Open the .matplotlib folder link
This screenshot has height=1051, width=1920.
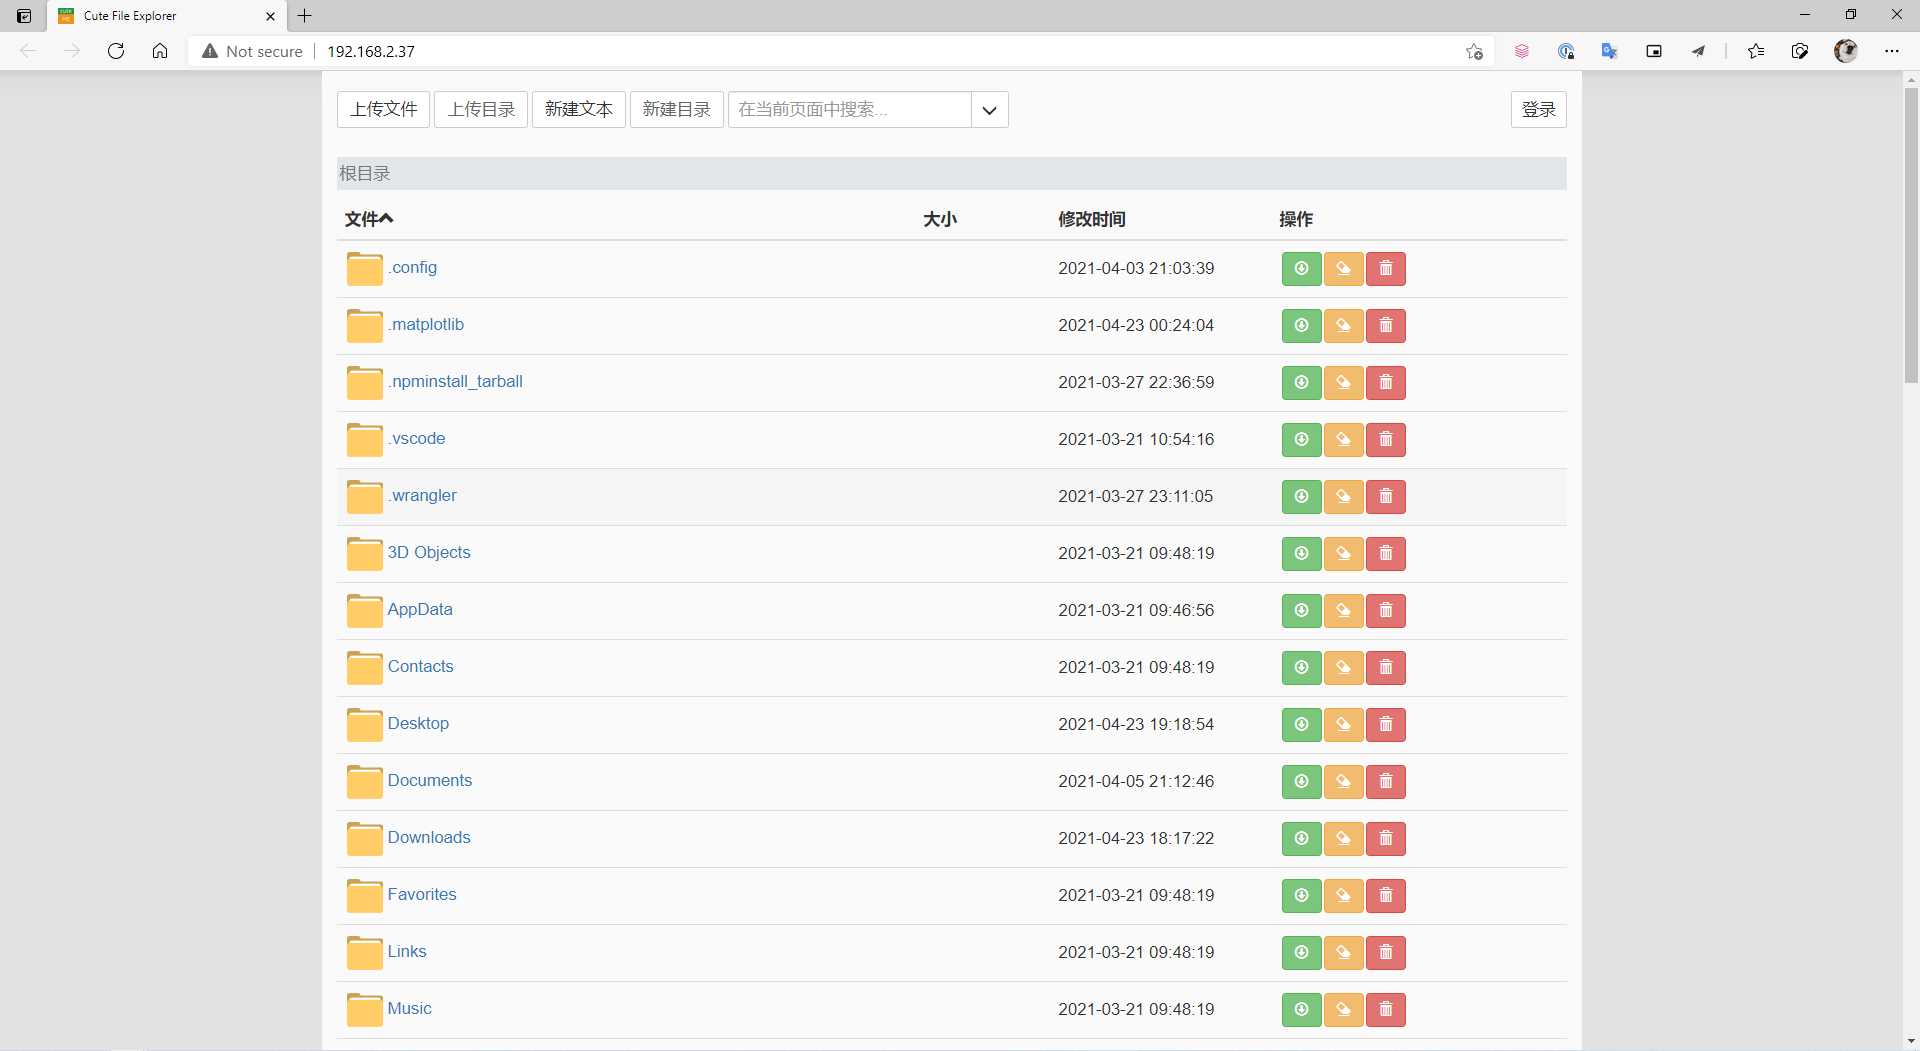click(426, 325)
